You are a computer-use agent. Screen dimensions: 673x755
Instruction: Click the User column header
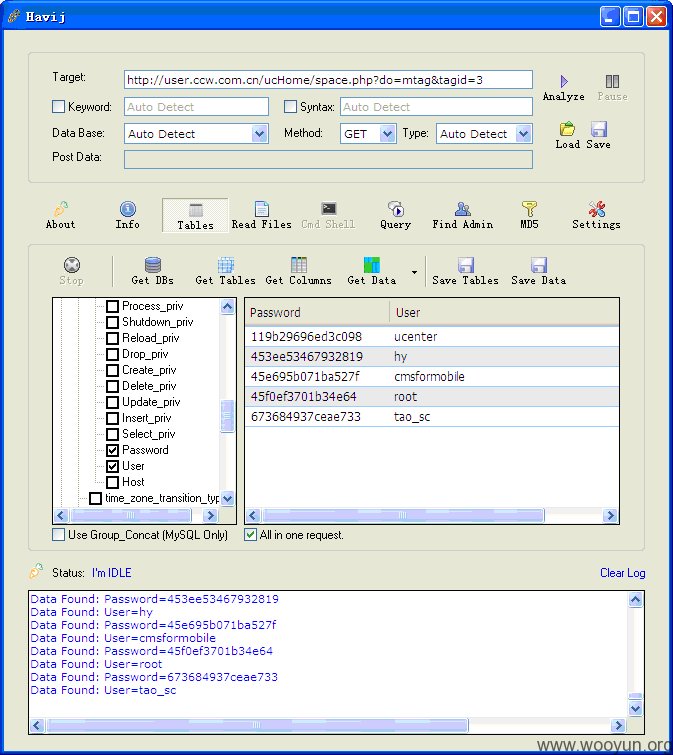pos(504,312)
